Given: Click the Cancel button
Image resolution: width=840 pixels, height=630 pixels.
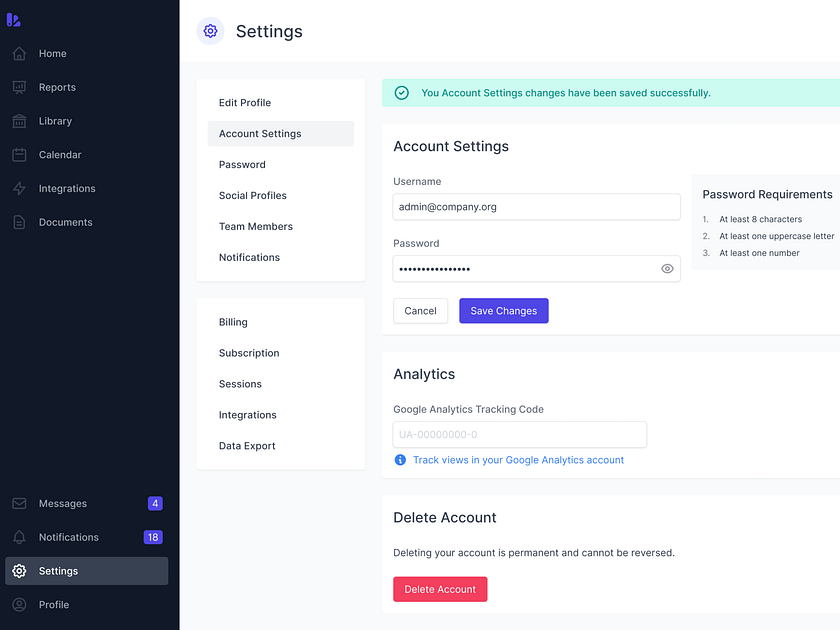Looking at the screenshot, I should pyautogui.click(x=421, y=311).
